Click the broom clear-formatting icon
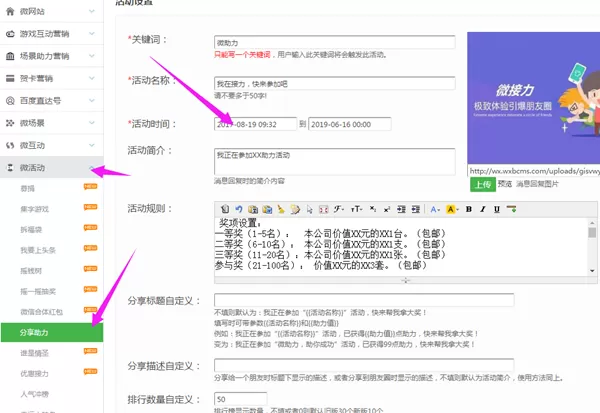The height and width of the screenshot is (413, 600). coord(281,209)
